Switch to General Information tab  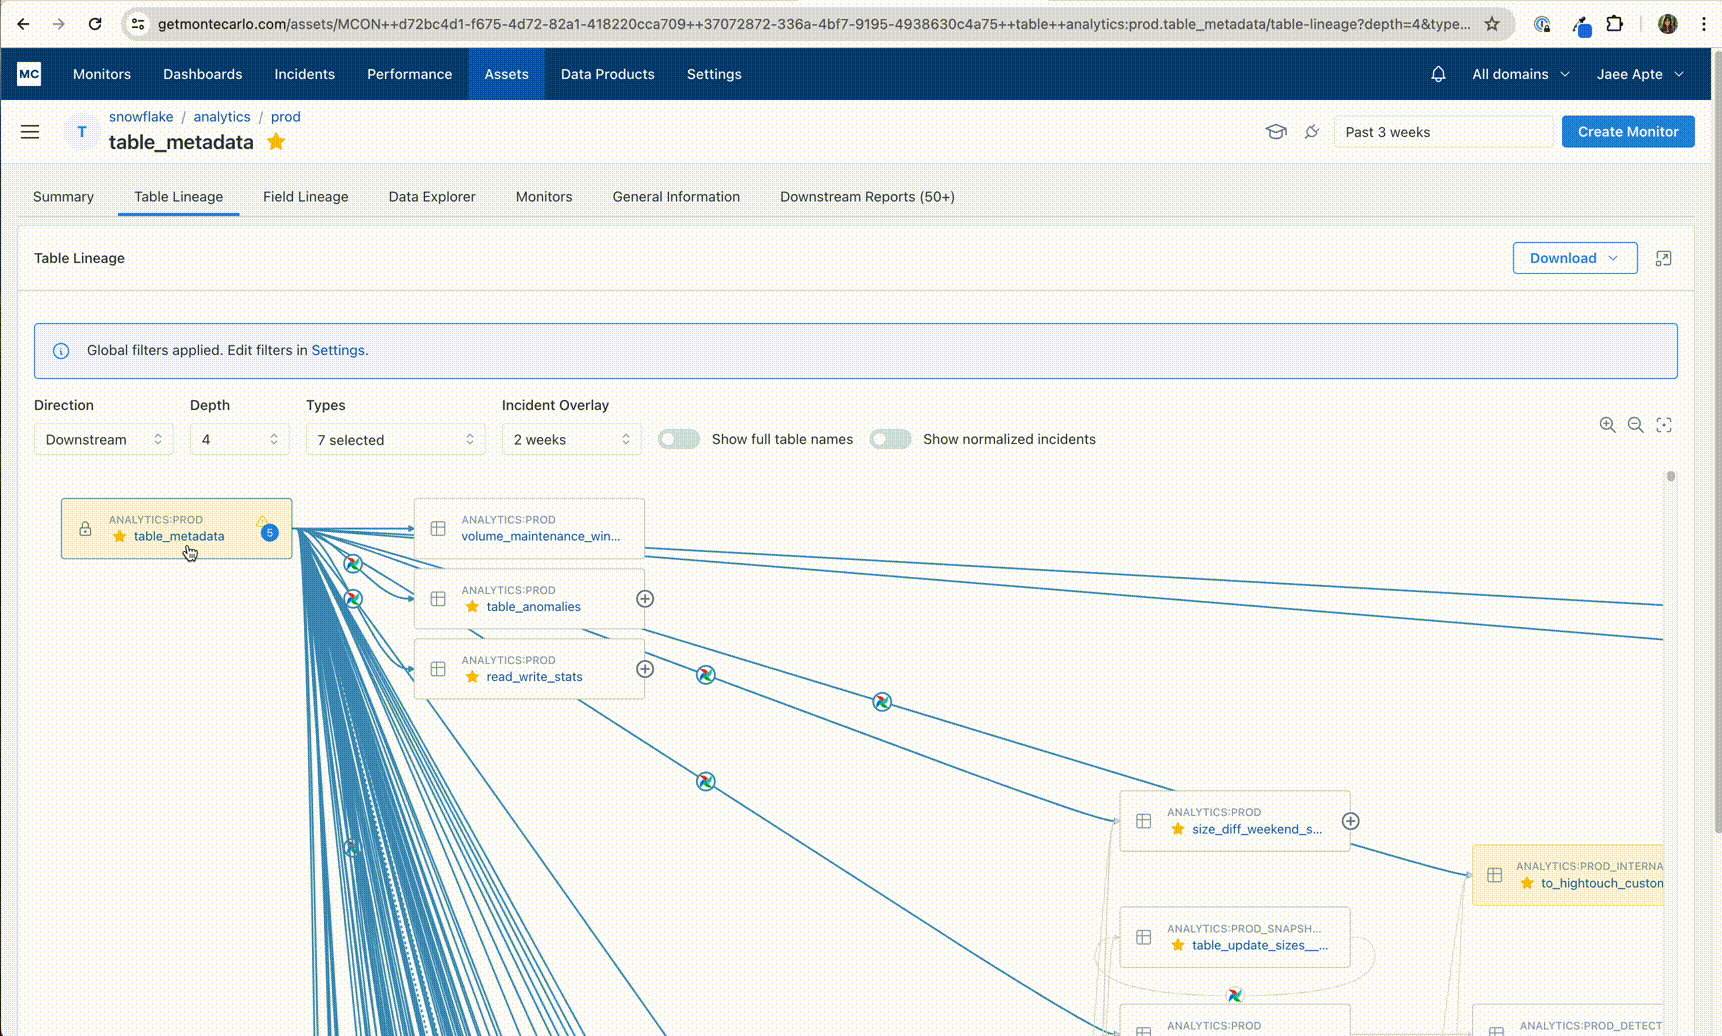coord(676,197)
